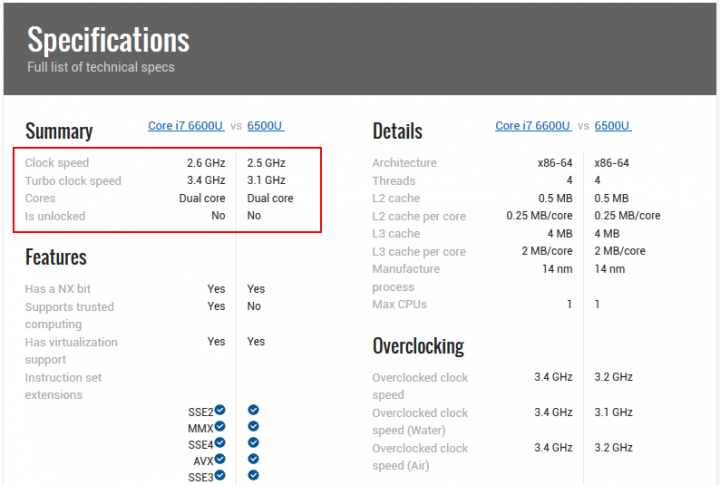
Task: Click the 3.1 GHz value in the Turbo clock speed row
Action: click(266, 180)
